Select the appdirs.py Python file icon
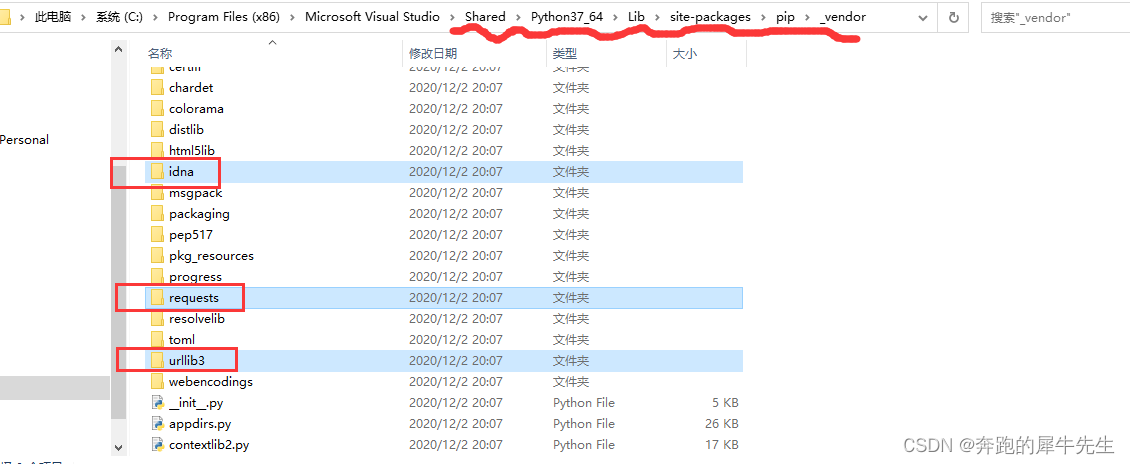Screen dimensions: 1130x464 point(158,424)
